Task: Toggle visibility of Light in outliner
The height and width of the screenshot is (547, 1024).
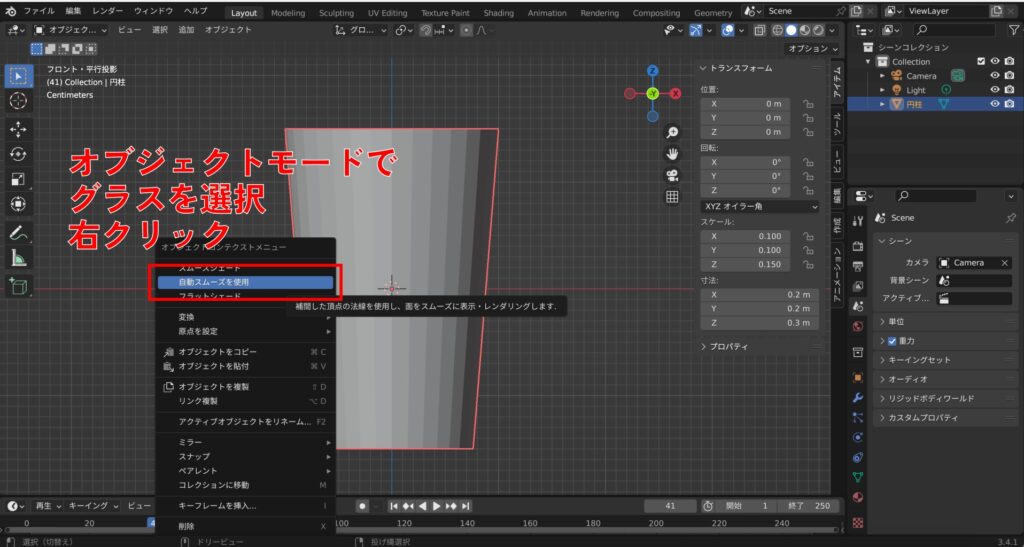Action: click(x=994, y=90)
